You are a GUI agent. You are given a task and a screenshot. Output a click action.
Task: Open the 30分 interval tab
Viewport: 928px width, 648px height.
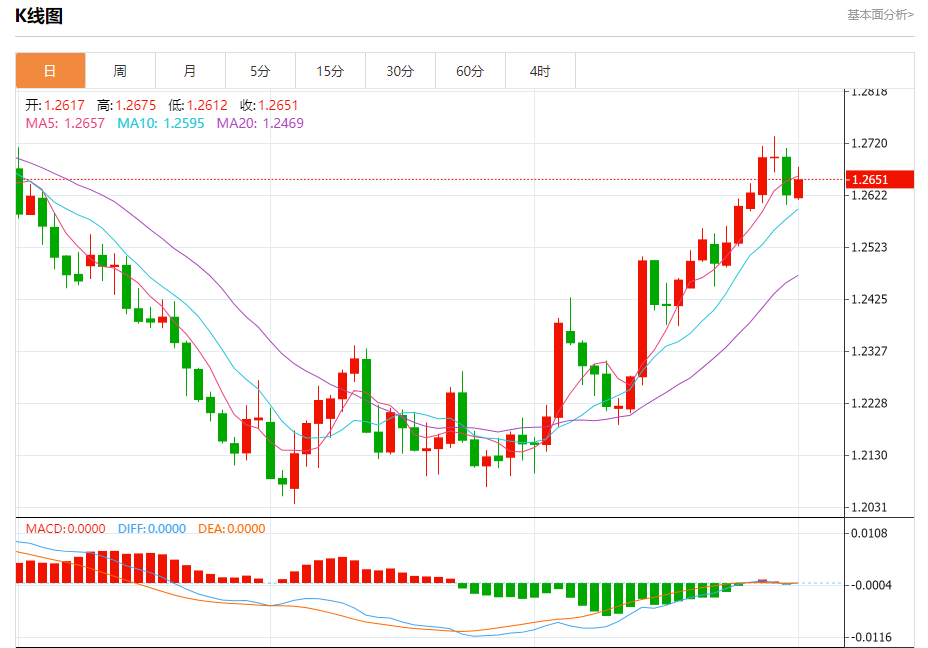(400, 71)
